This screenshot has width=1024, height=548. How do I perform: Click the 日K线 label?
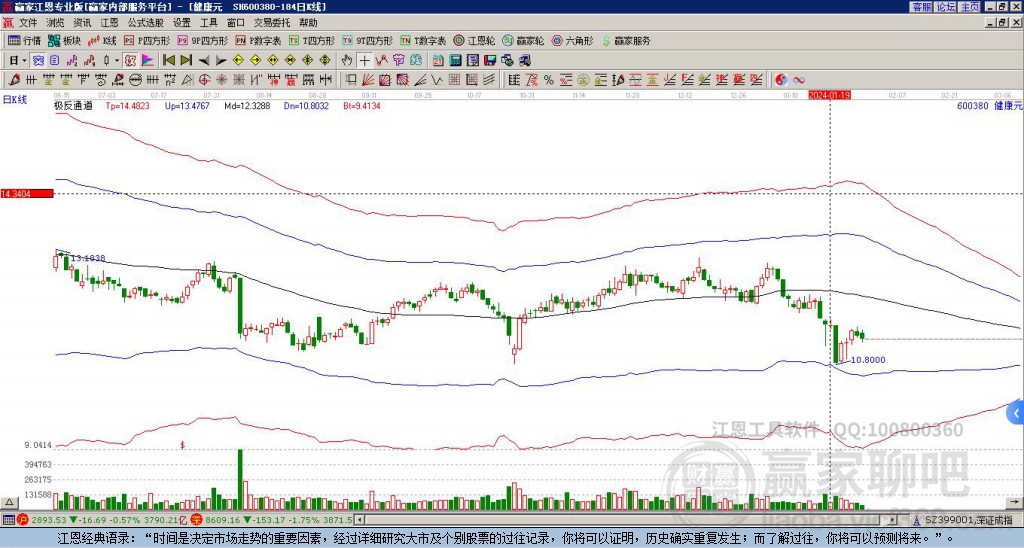click(x=15, y=99)
